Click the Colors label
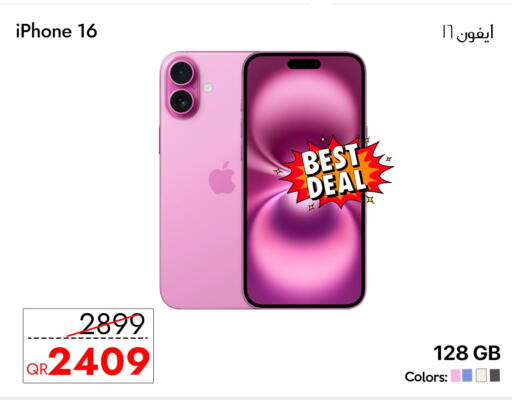Image resolution: width=512 pixels, height=400 pixels. point(426,377)
